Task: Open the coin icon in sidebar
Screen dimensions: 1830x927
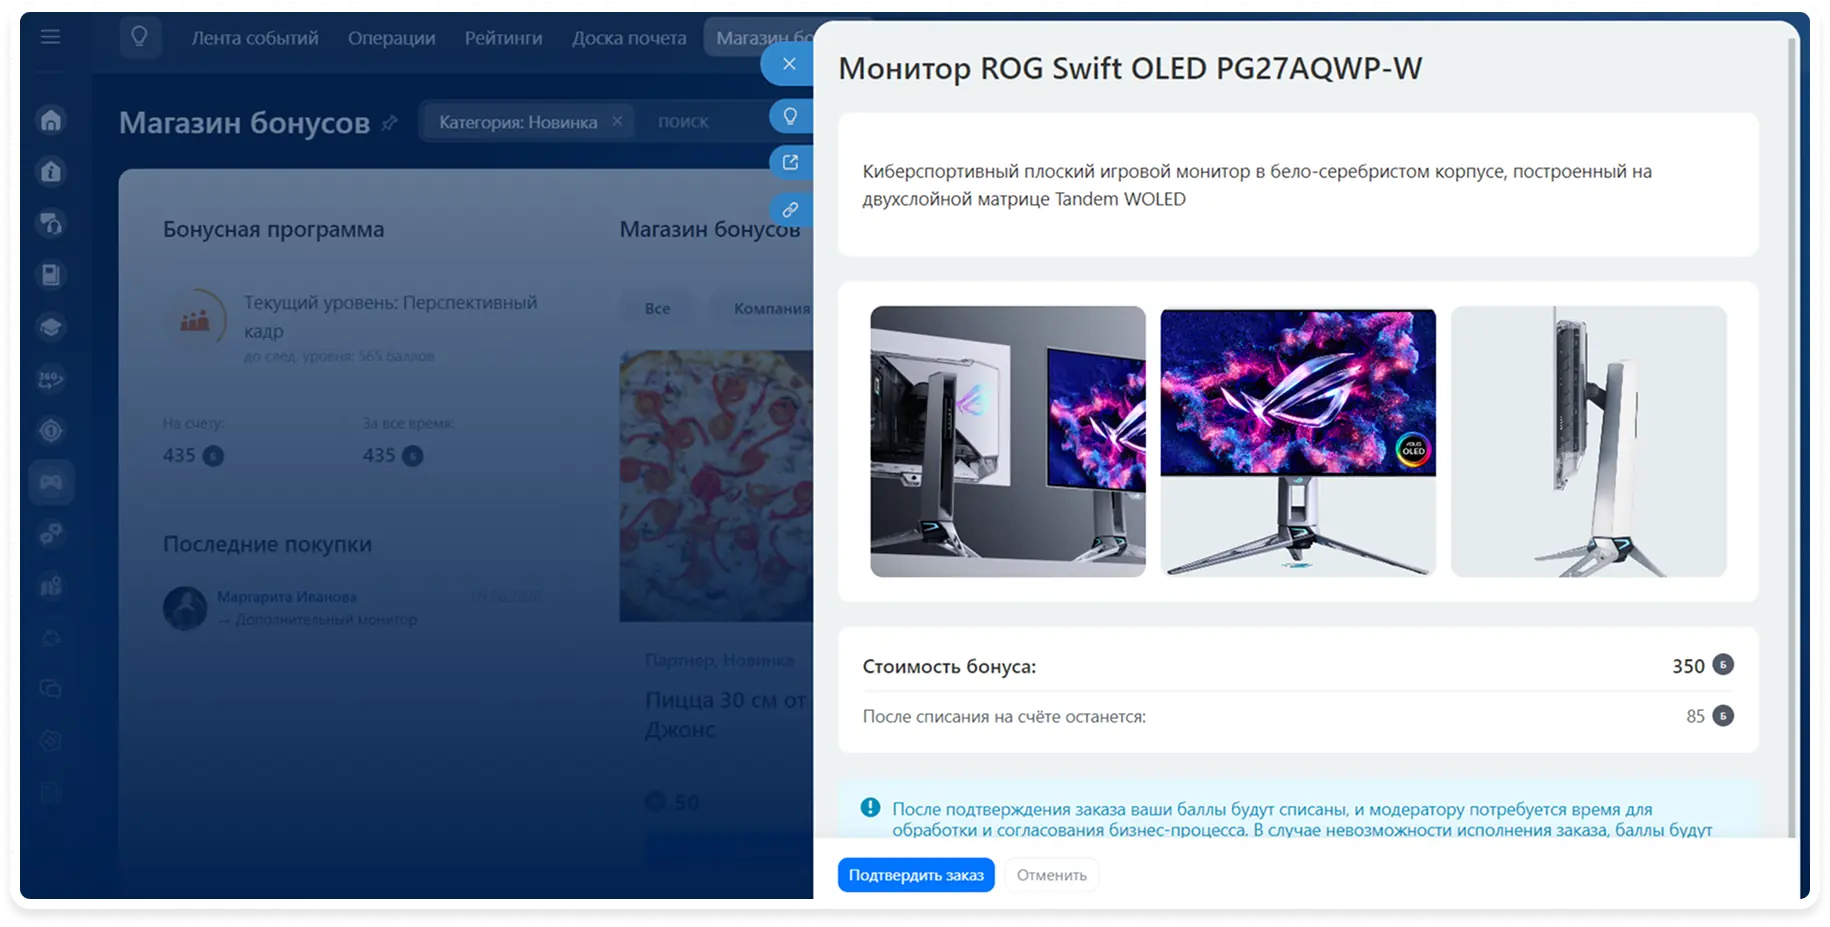Action: pyautogui.click(x=51, y=431)
